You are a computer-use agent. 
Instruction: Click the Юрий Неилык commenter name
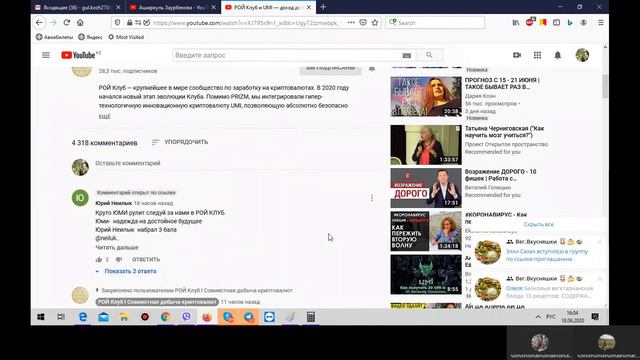click(113, 203)
